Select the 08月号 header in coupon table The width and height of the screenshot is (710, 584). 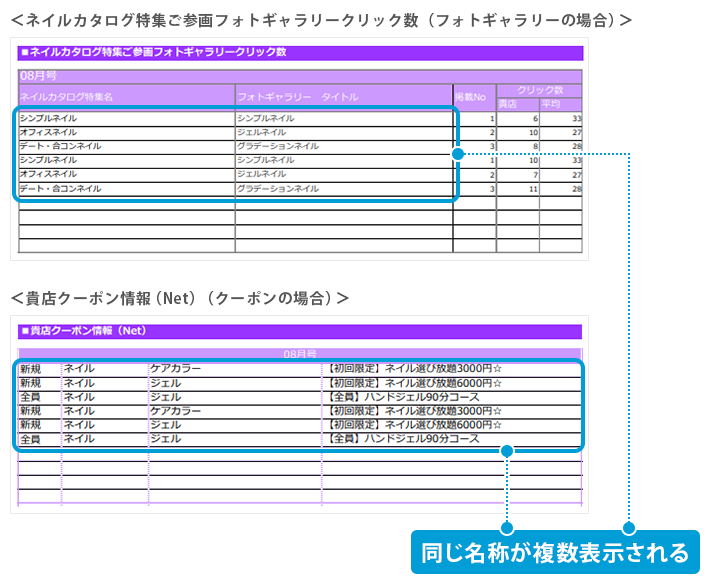click(299, 354)
